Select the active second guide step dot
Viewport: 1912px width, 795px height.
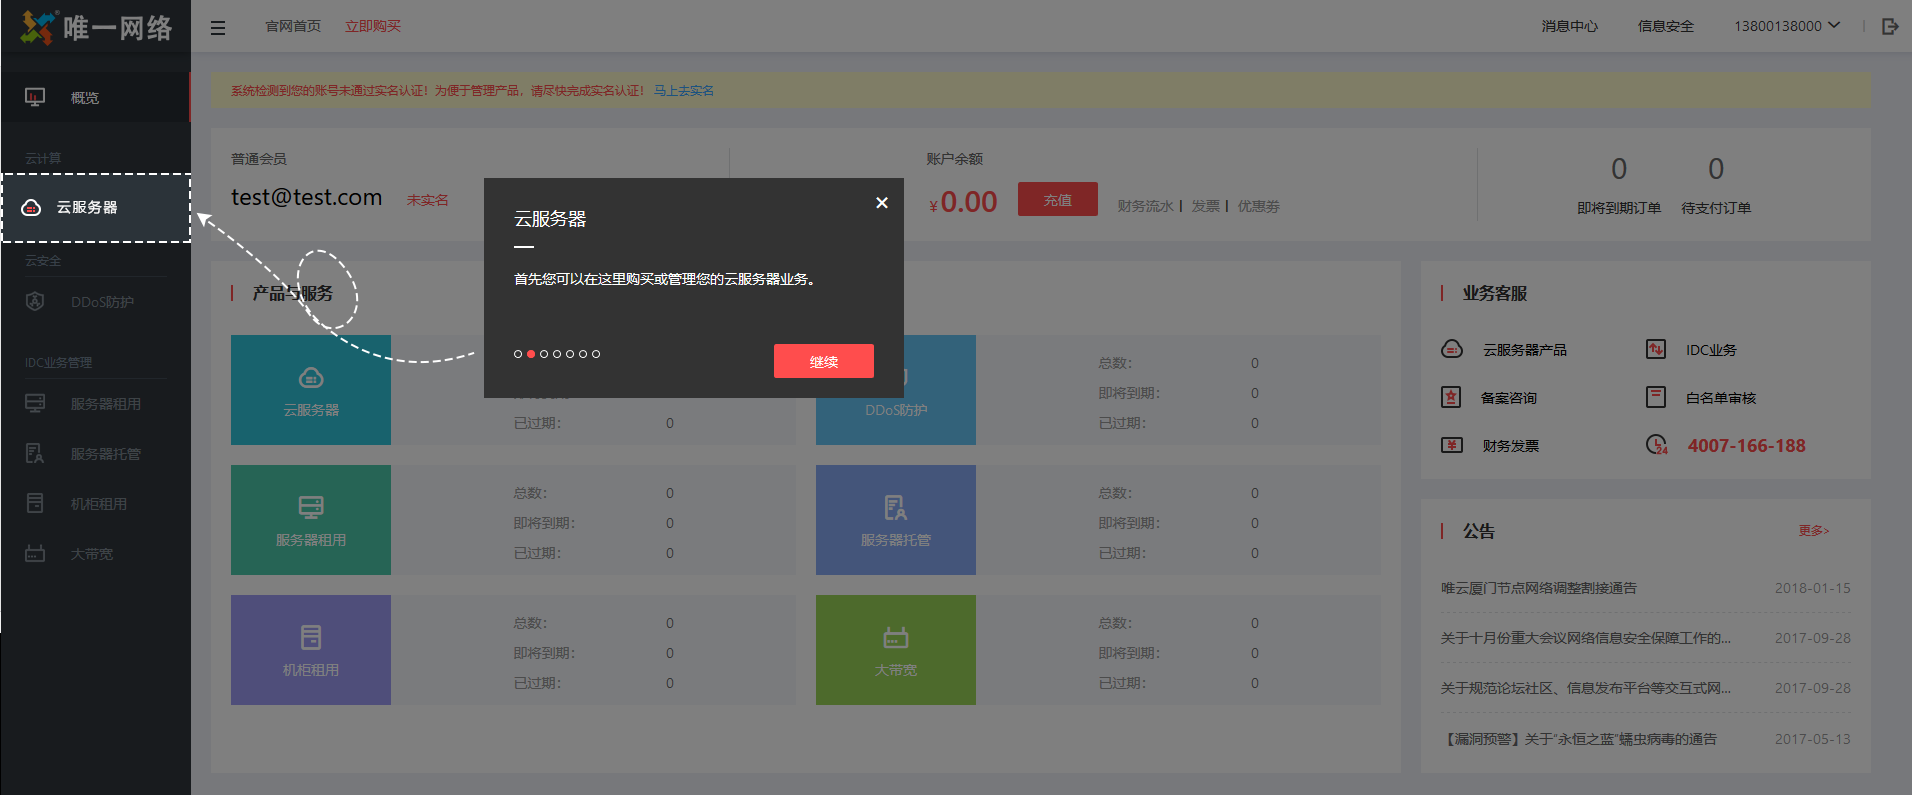531,354
